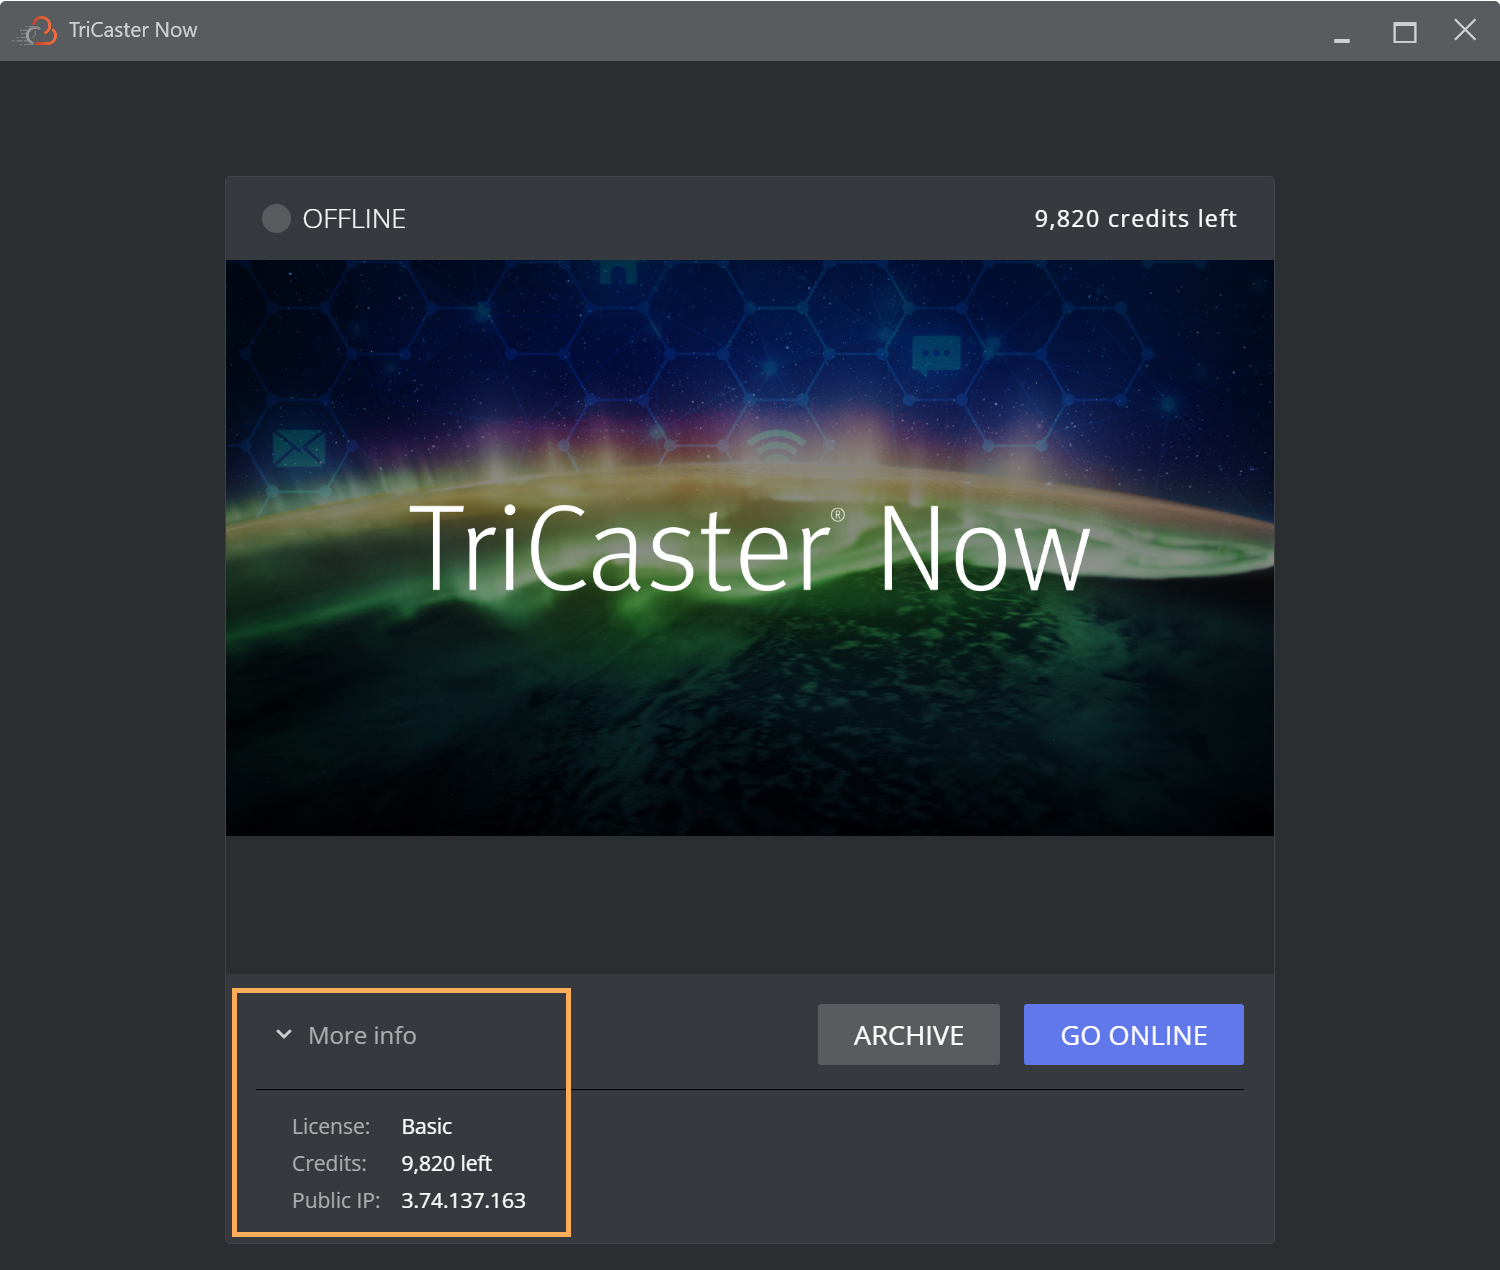Click the TriCaster Now splash image
1500x1270 pixels.
(x=750, y=548)
